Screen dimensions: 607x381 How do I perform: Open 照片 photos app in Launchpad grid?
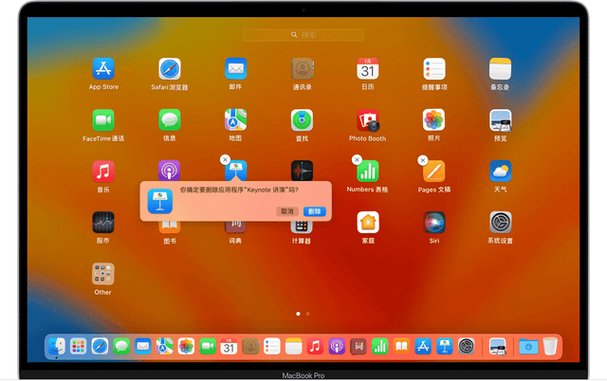pos(434,120)
